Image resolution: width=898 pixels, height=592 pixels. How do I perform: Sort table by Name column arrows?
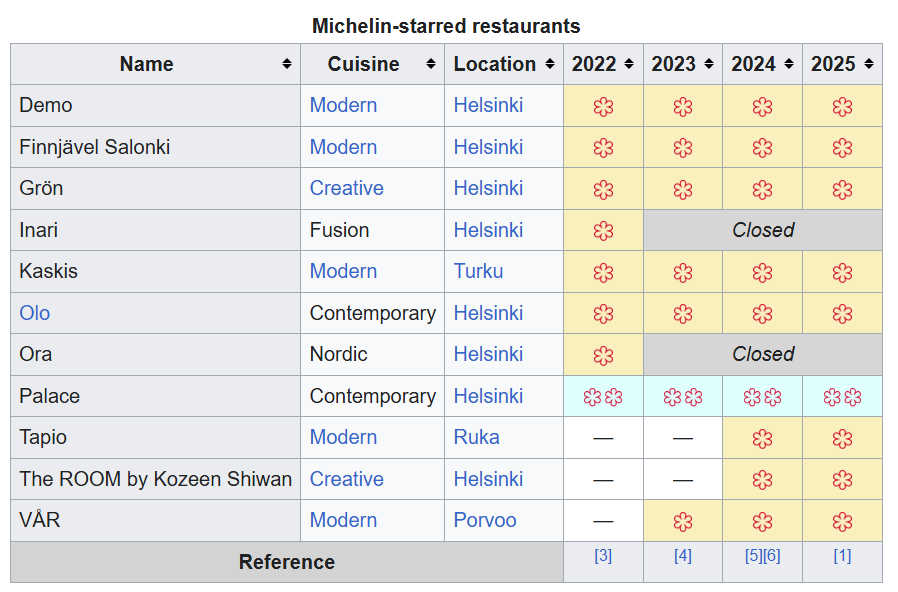pyautogui.click(x=287, y=64)
